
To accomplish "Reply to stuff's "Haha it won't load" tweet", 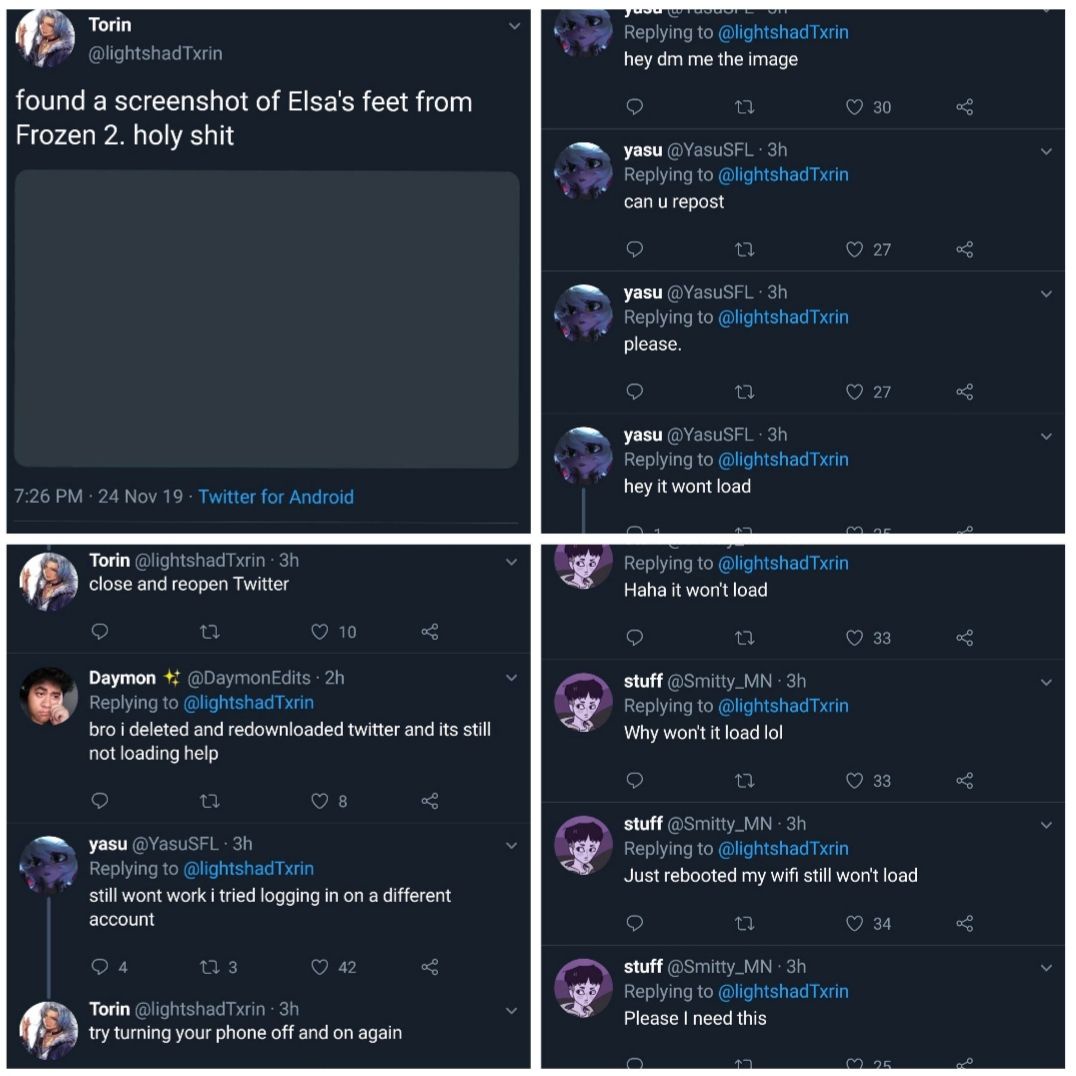I will point(634,638).
